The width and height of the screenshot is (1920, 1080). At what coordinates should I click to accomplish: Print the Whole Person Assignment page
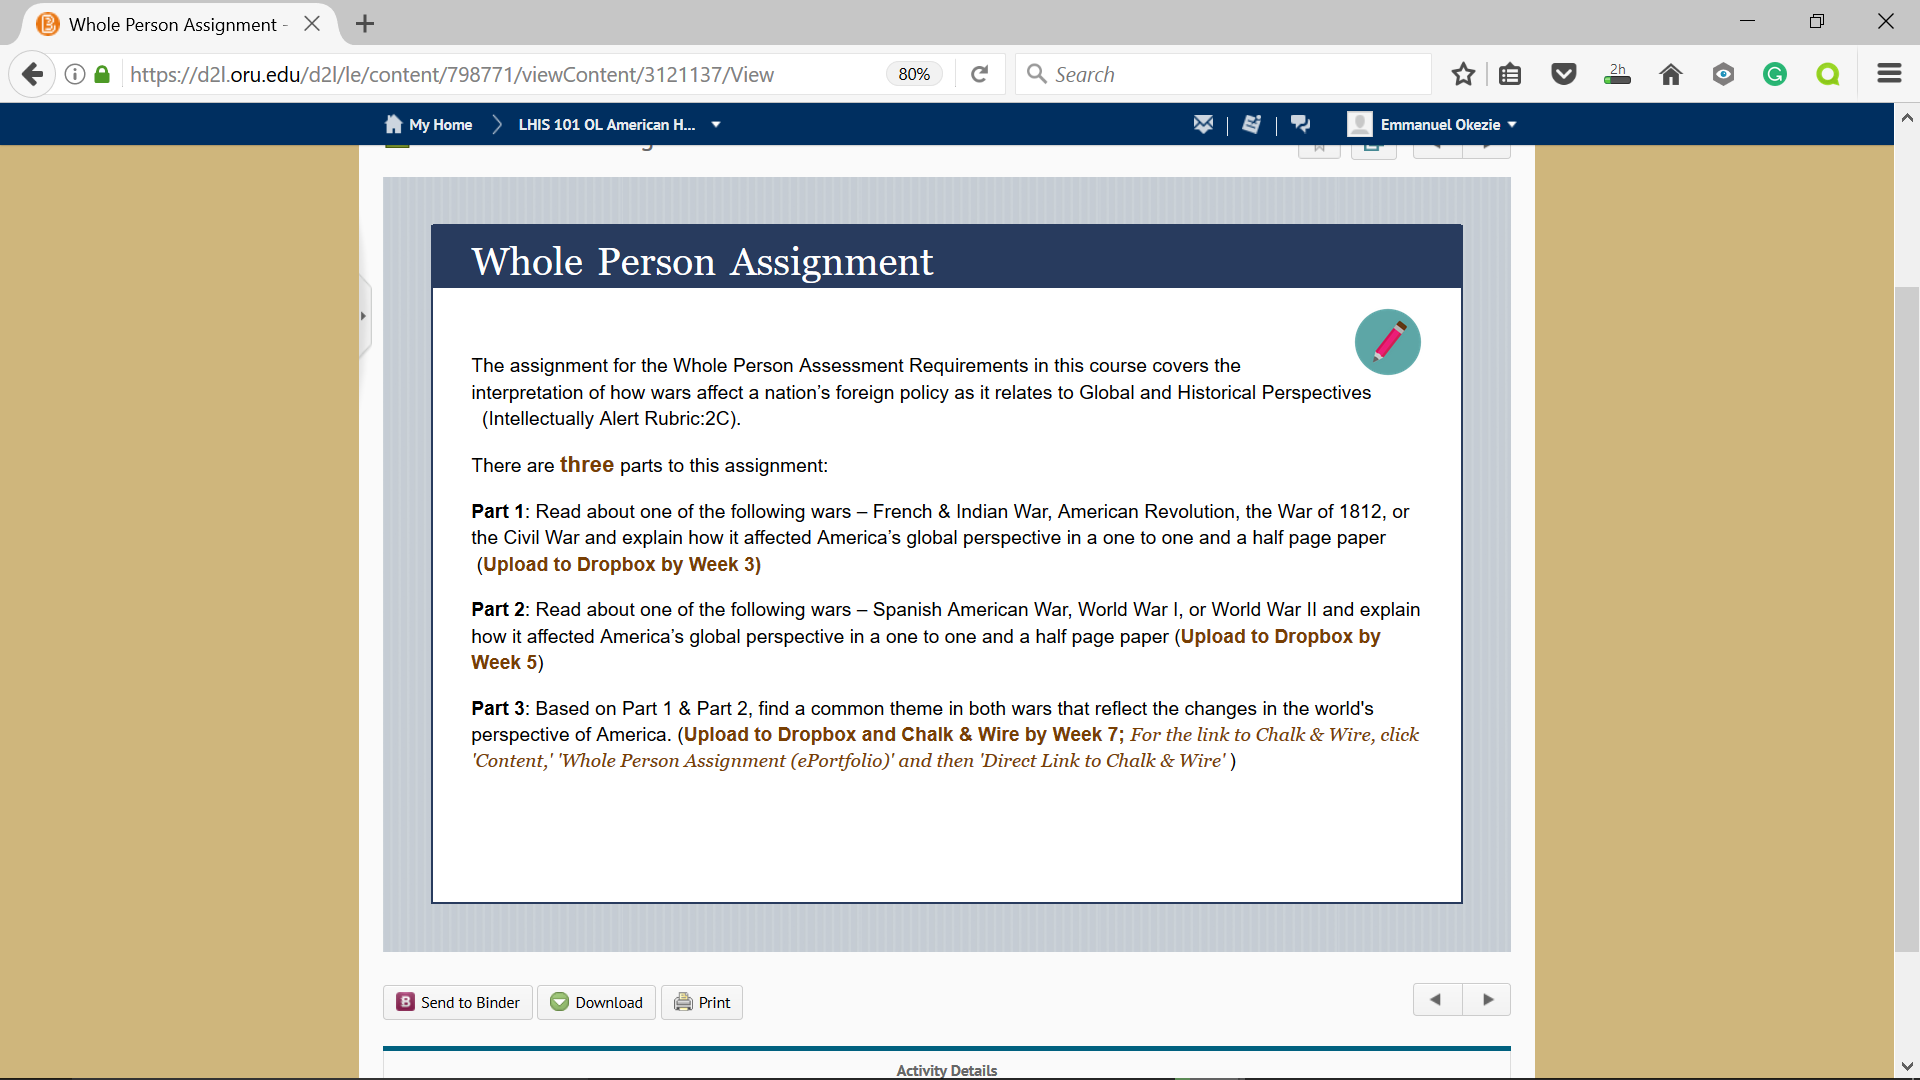(x=702, y=1002)
